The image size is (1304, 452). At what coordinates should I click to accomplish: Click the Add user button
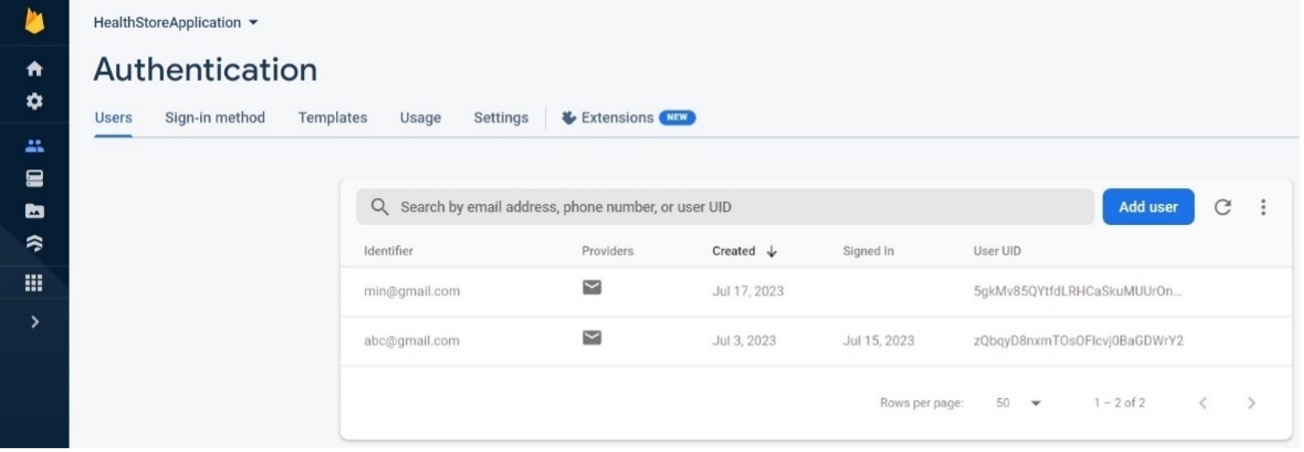1148,207
